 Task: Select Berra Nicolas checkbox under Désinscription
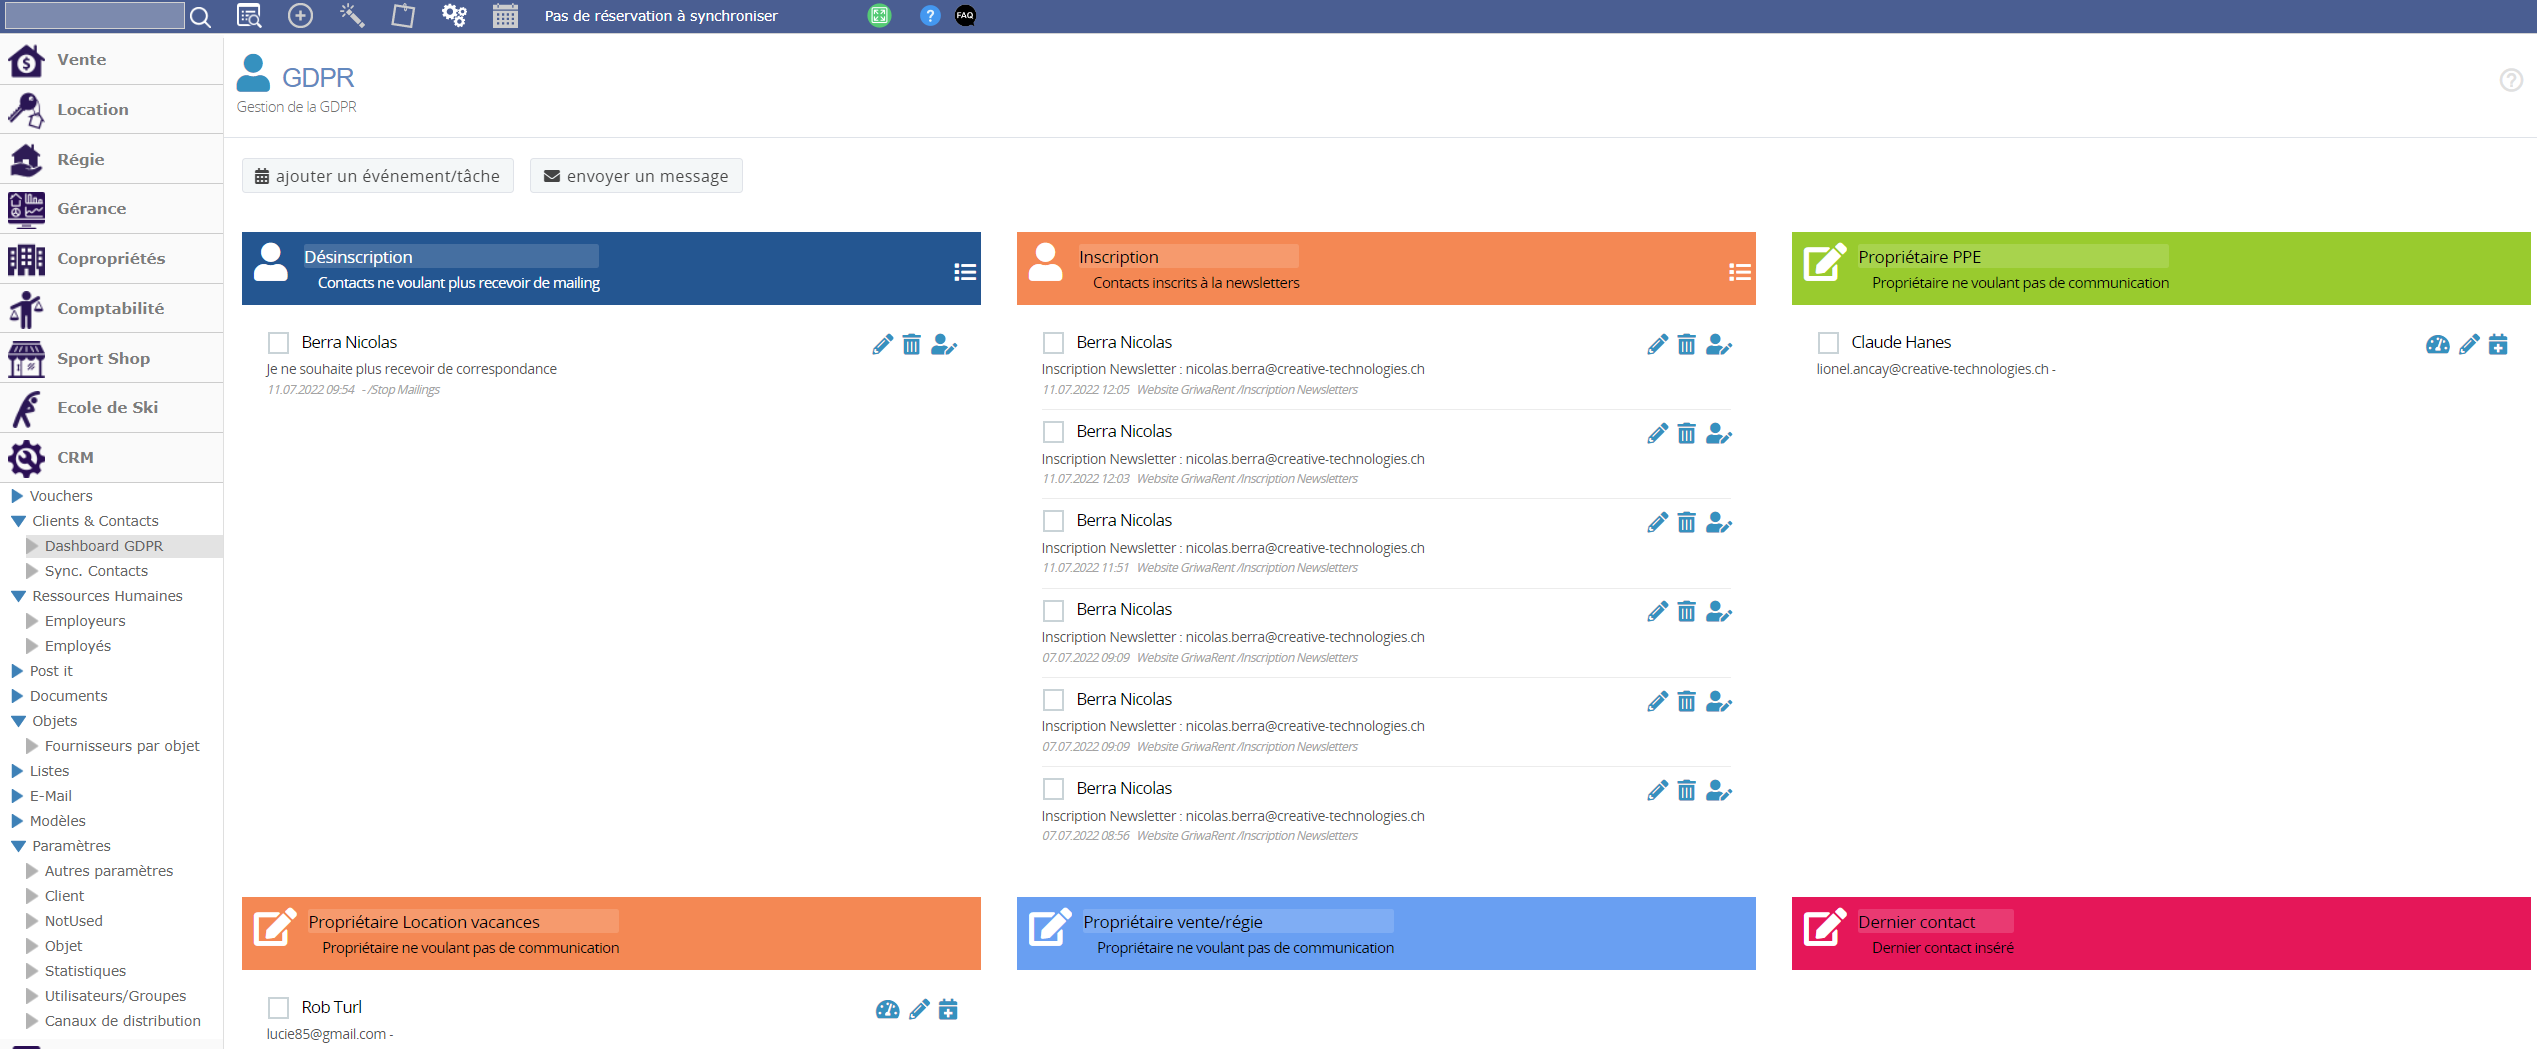coord(279,343)
